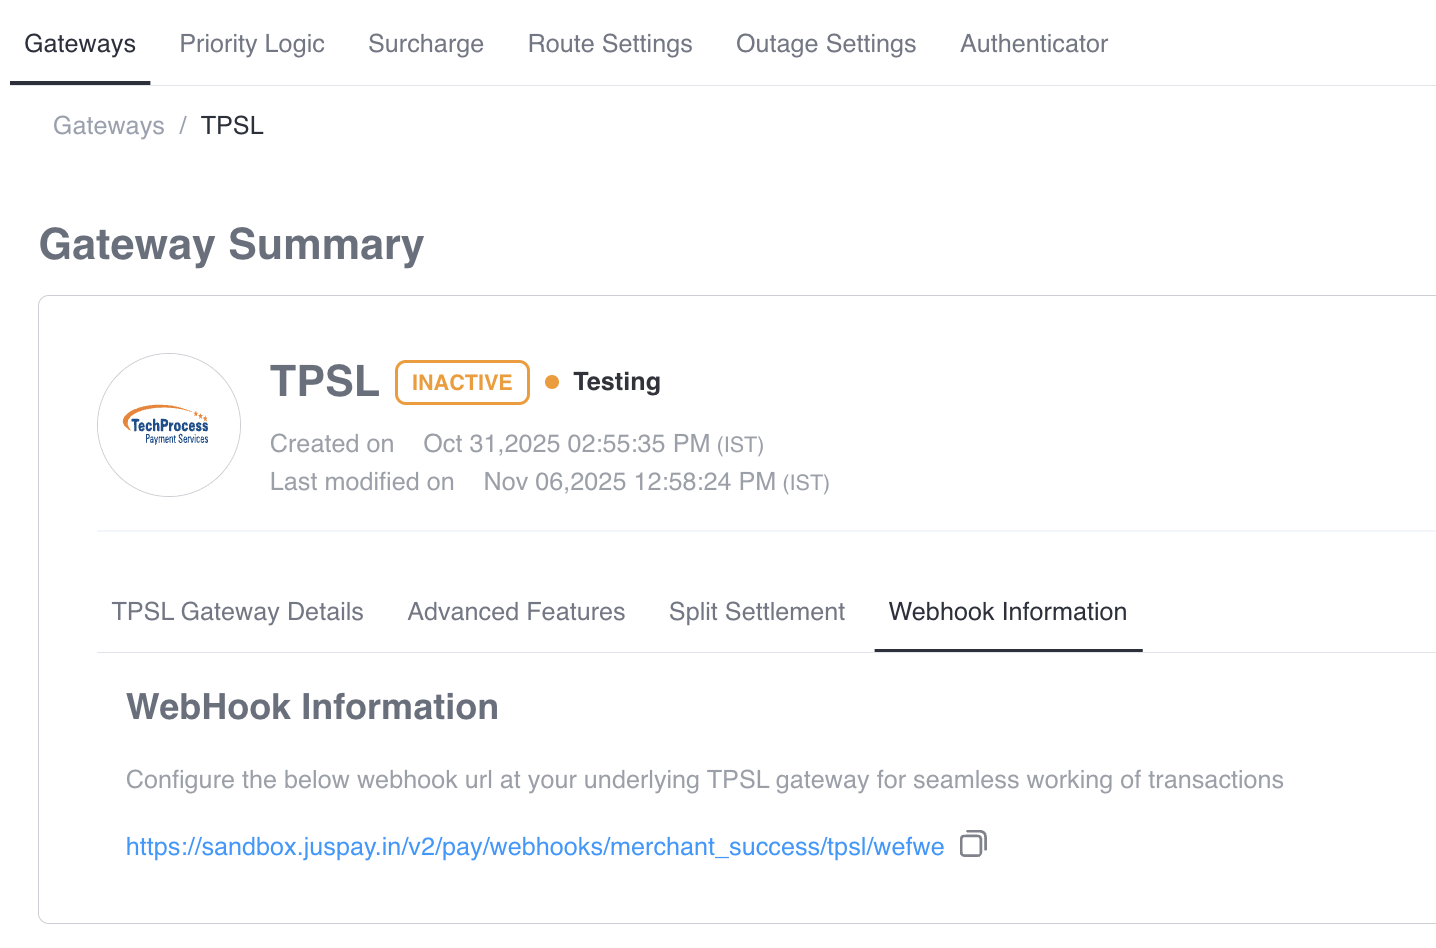Click the TPSL gateway name heading

click(325, 381)
